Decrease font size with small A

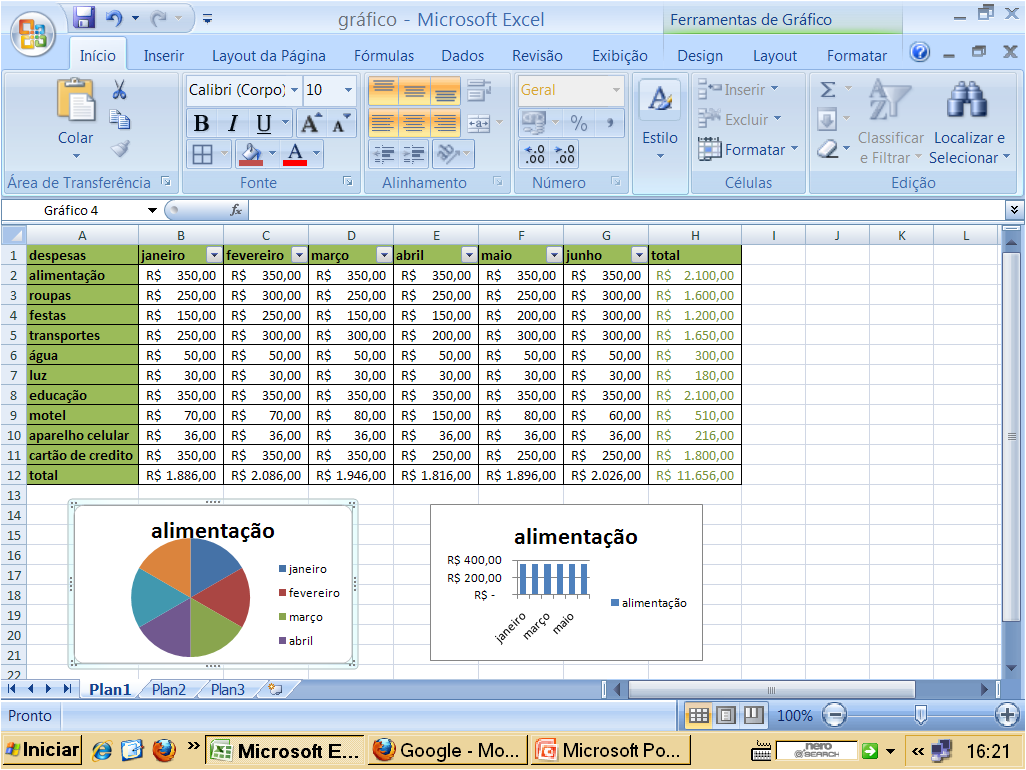pos(341,123)
